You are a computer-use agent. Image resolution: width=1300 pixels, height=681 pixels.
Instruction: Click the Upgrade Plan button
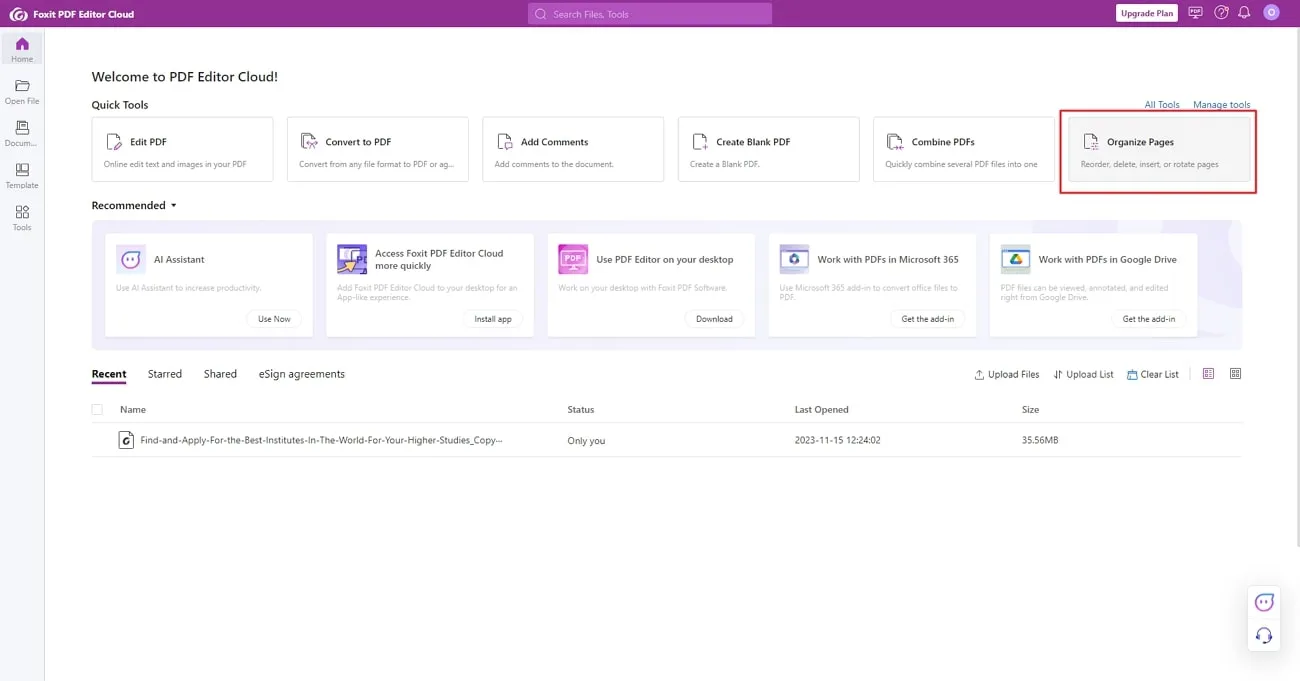pos(1147,13)
